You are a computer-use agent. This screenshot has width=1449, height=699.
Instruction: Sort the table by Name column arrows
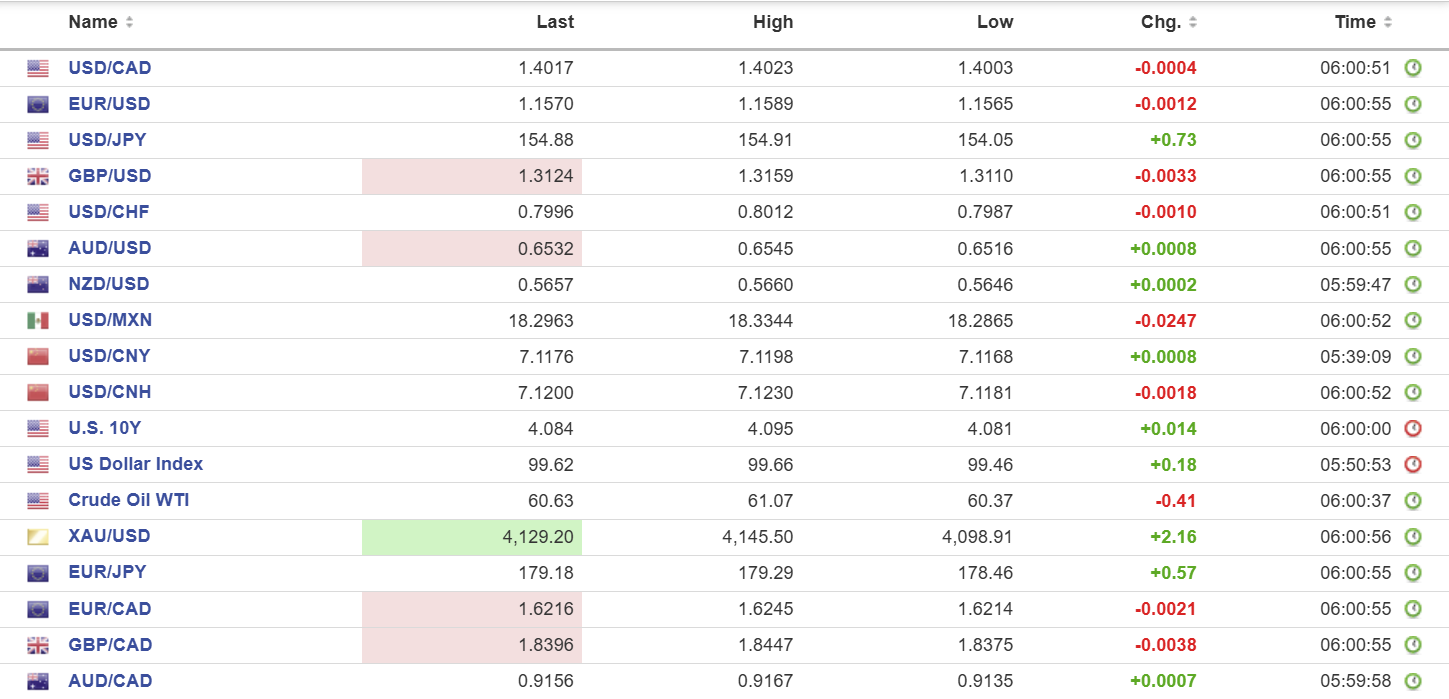pos(130,22)
